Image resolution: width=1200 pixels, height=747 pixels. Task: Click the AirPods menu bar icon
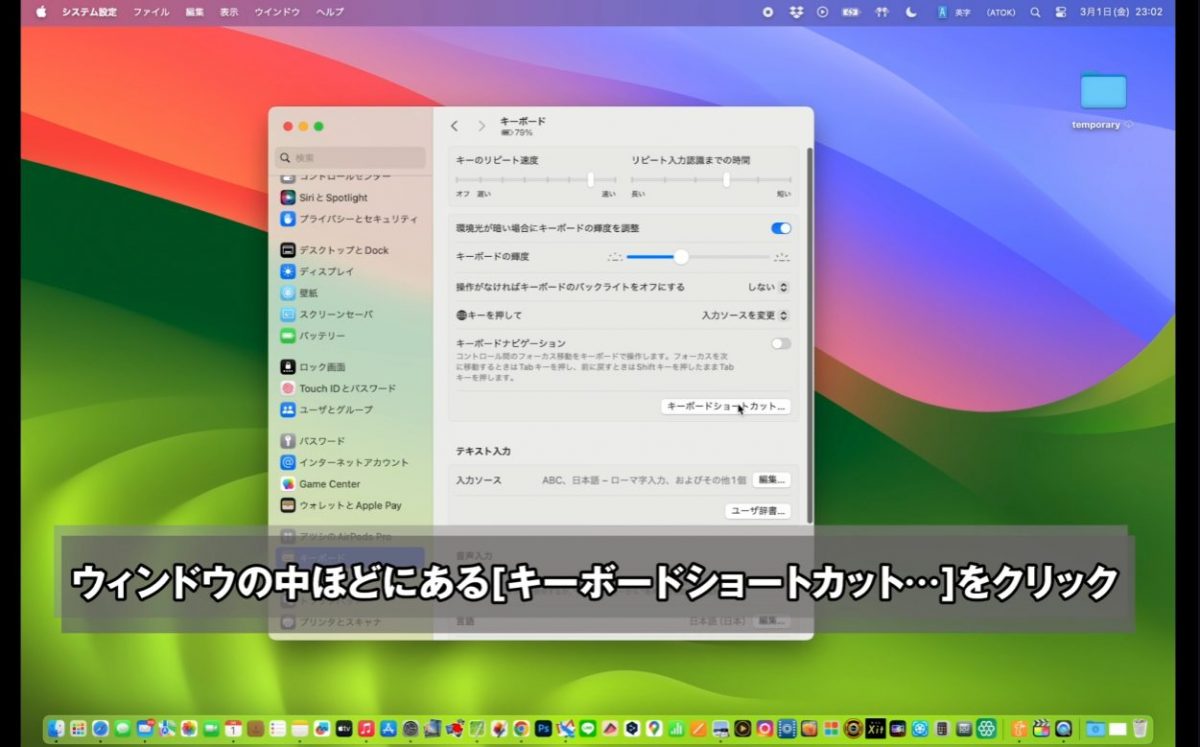point(881,12)
